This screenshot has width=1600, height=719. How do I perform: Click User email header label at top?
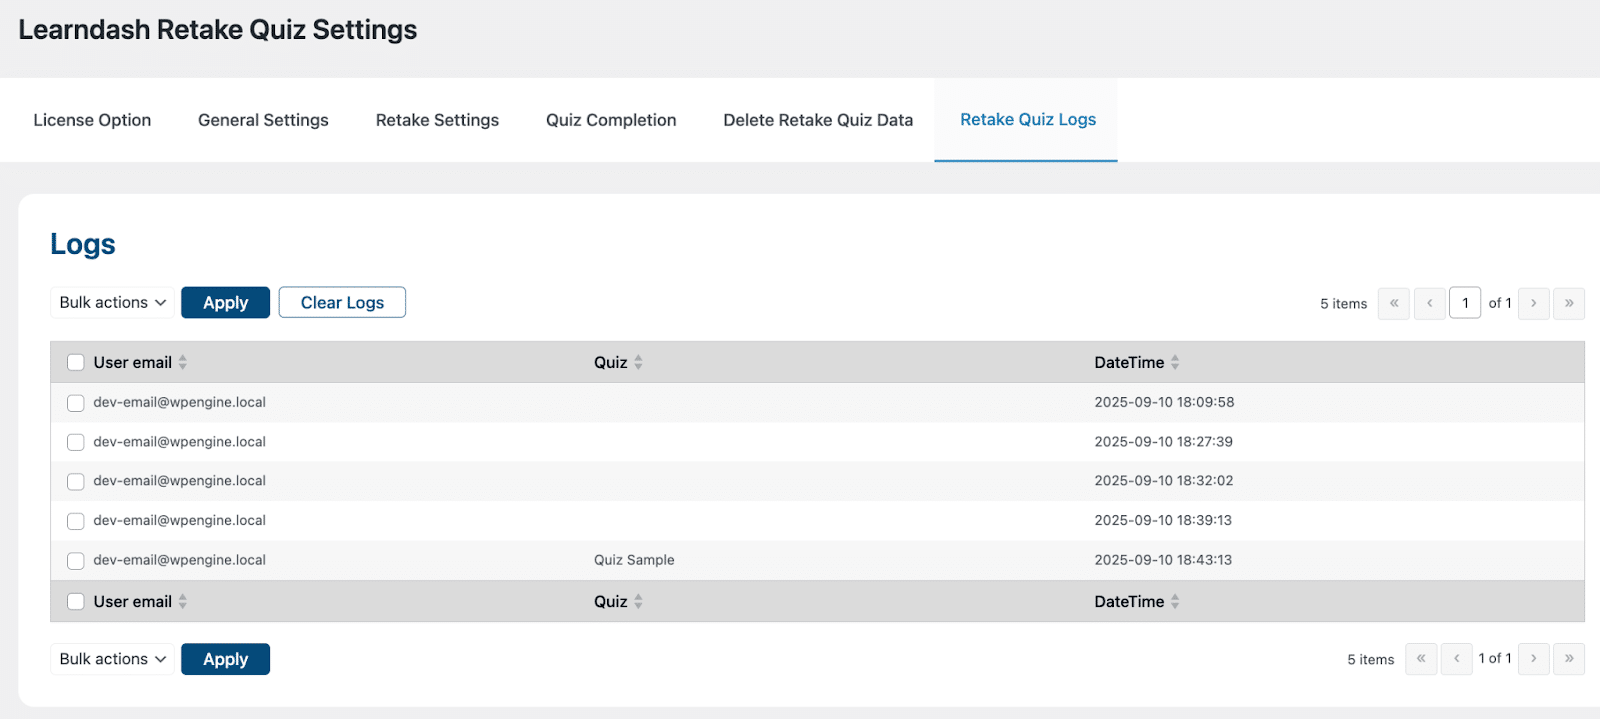coord(133,362)
